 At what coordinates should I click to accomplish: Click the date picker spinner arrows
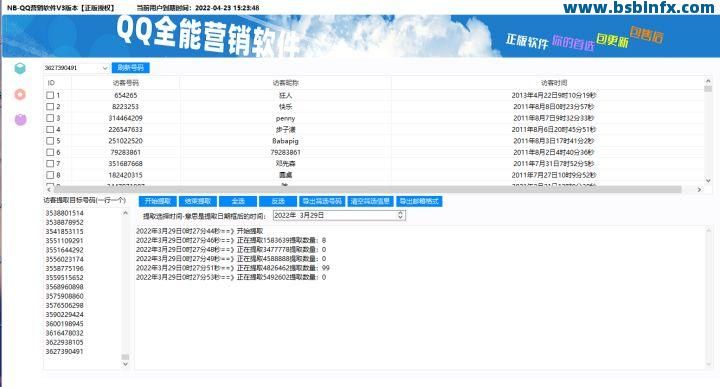pos(400,215)
